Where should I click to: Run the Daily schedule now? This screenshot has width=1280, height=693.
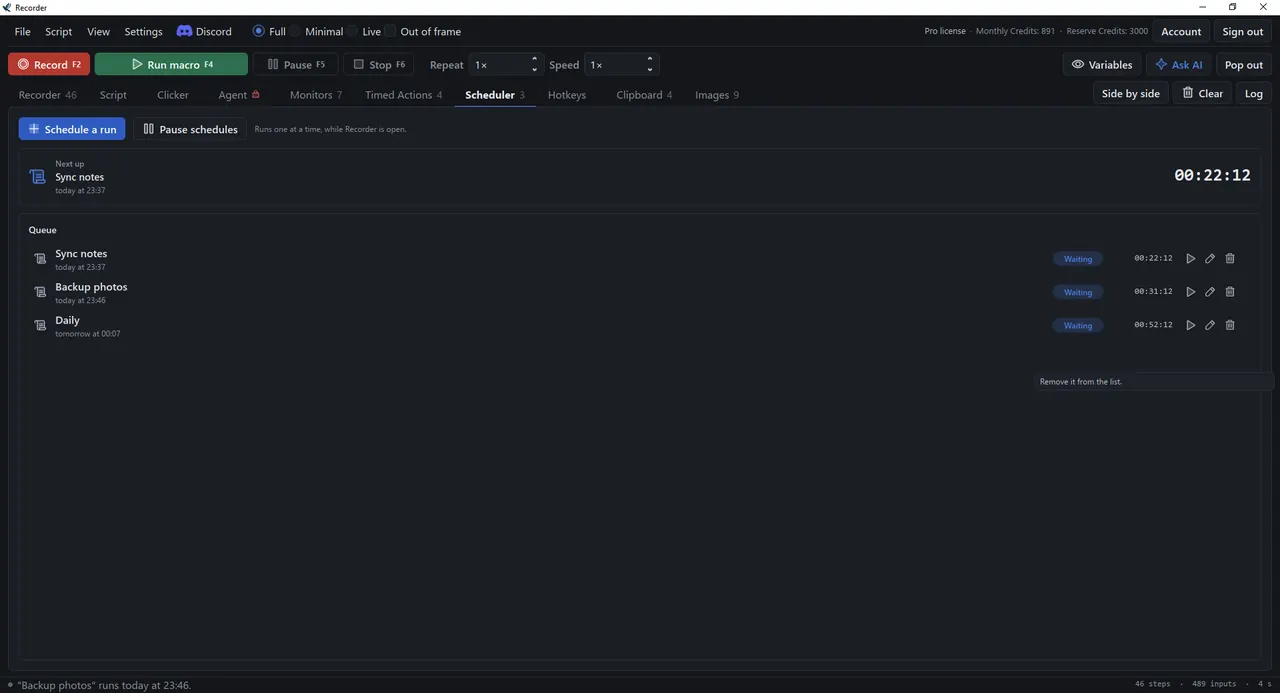click(x=1190, y=325)
